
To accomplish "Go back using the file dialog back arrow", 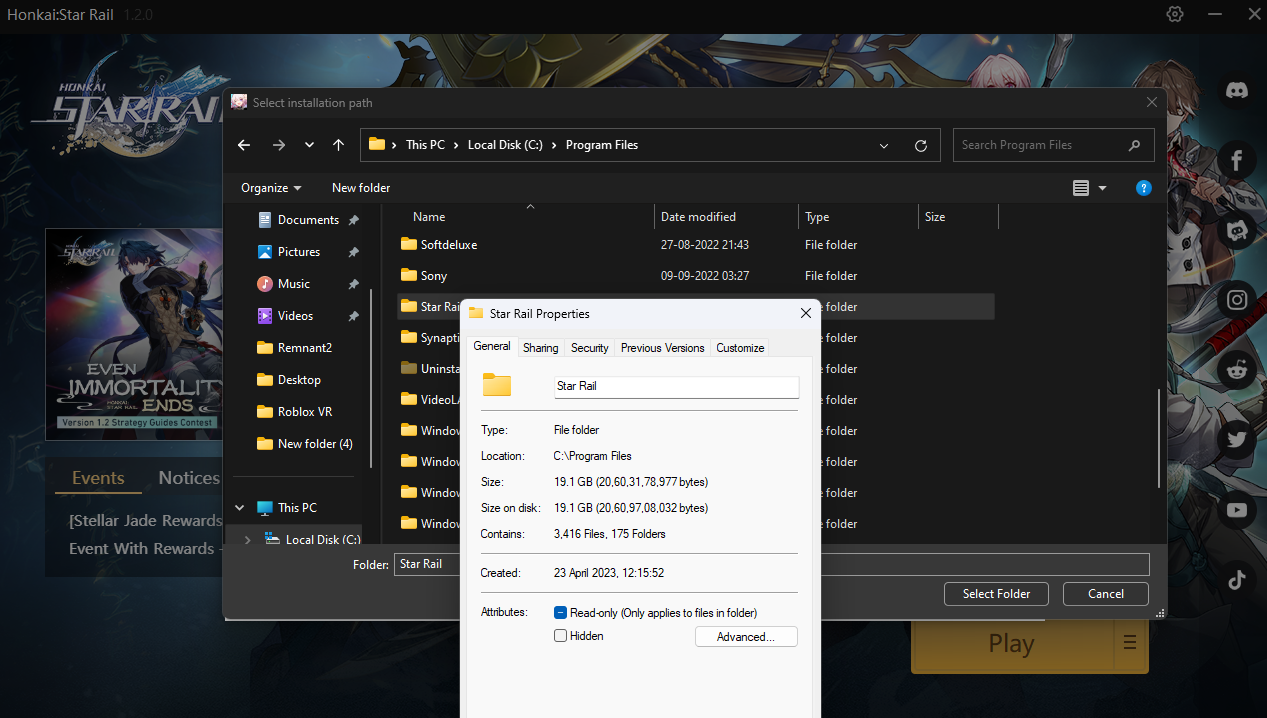I will 244,145.
